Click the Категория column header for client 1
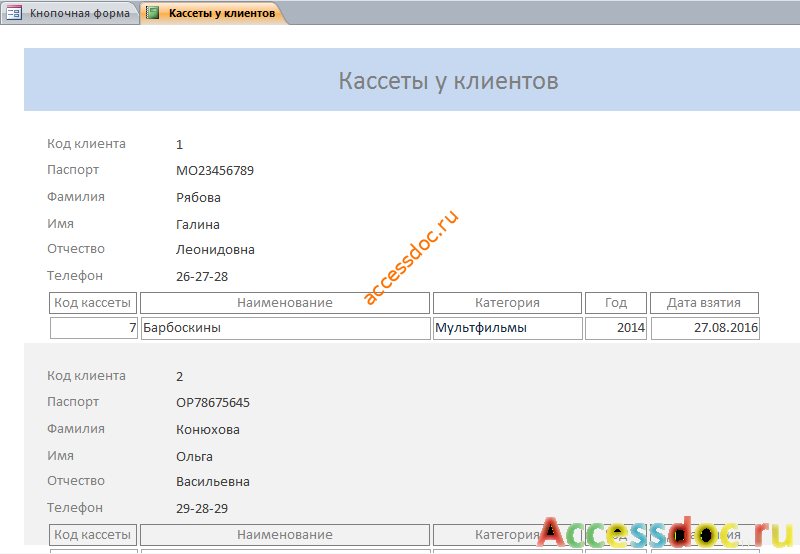Viewport: 800px width, 554px height. 507,303
